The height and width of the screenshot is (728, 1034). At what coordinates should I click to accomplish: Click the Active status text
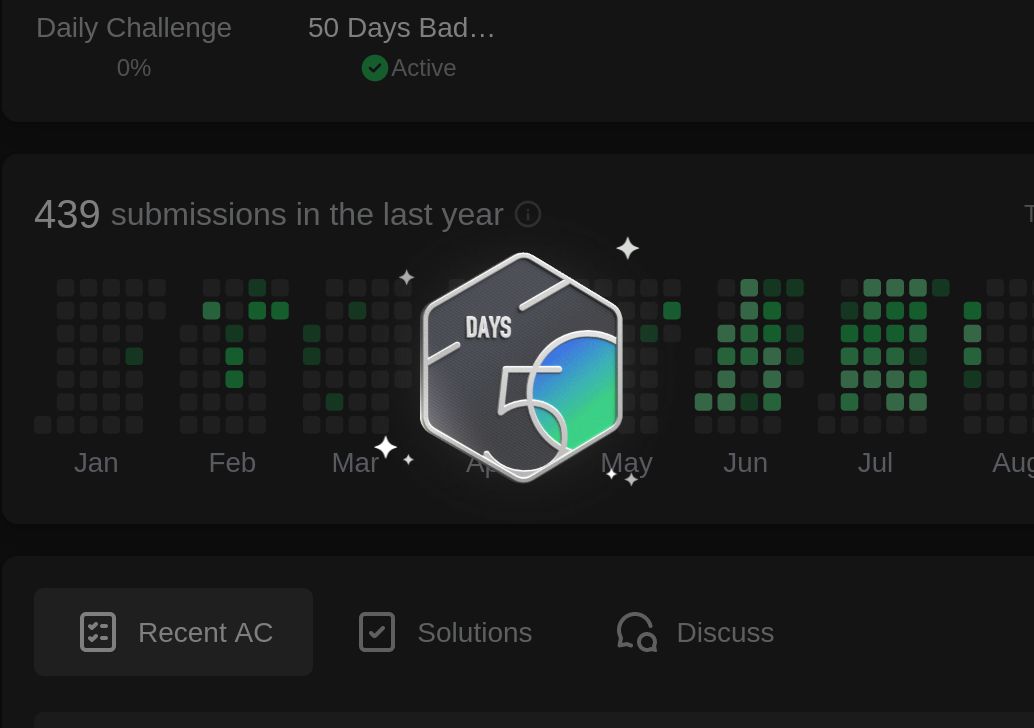423,68
